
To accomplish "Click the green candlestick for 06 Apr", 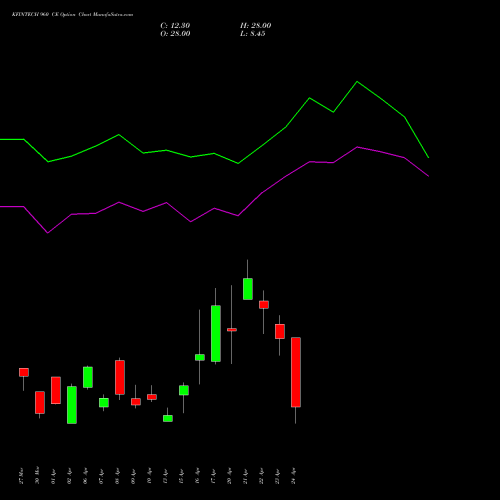I will click(x=88, y=377).
